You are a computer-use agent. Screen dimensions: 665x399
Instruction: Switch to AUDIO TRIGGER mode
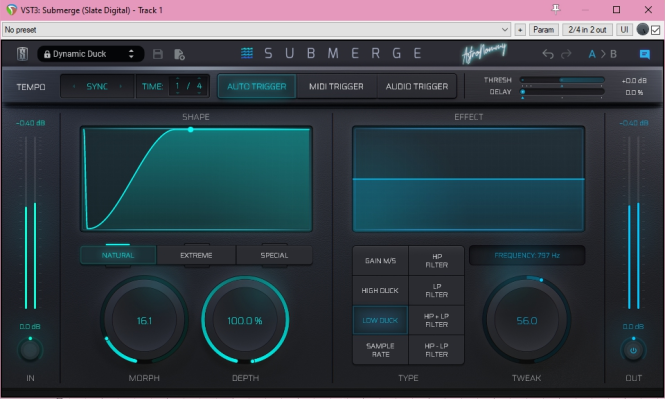(416, 86)
